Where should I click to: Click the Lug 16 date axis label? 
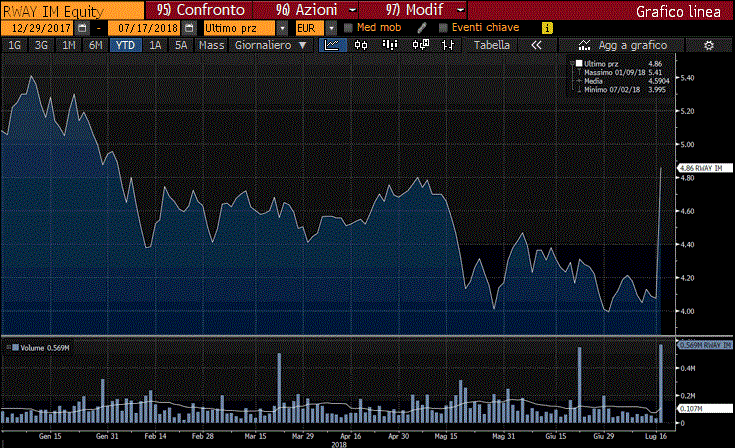[655, 436]
